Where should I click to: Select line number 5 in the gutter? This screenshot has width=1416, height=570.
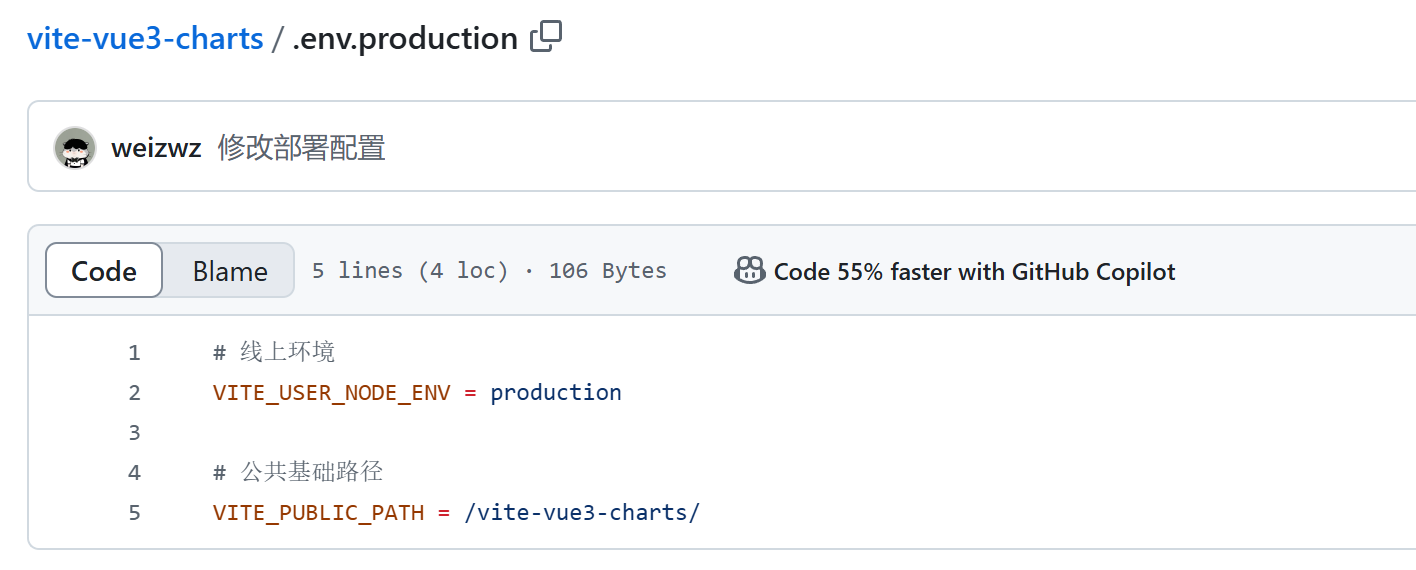click(134, 512)
